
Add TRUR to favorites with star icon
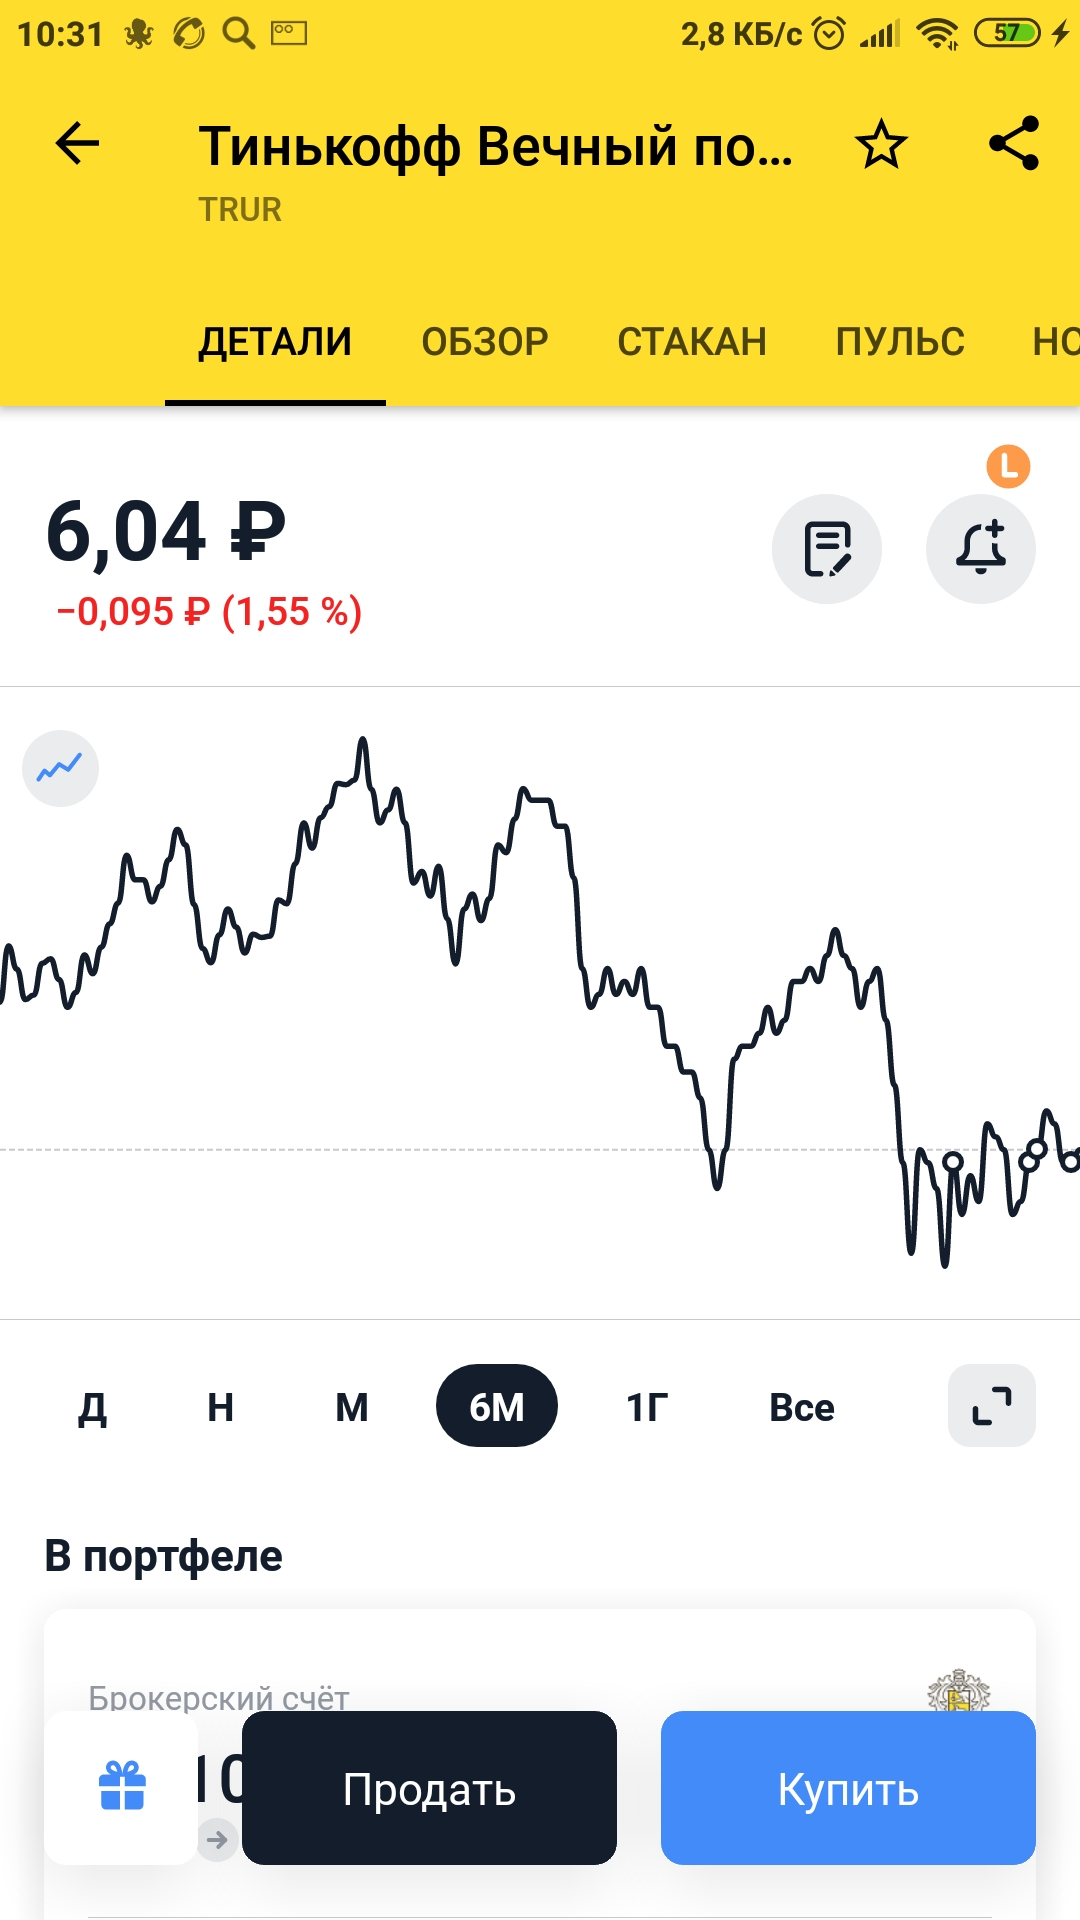[881, 145]
